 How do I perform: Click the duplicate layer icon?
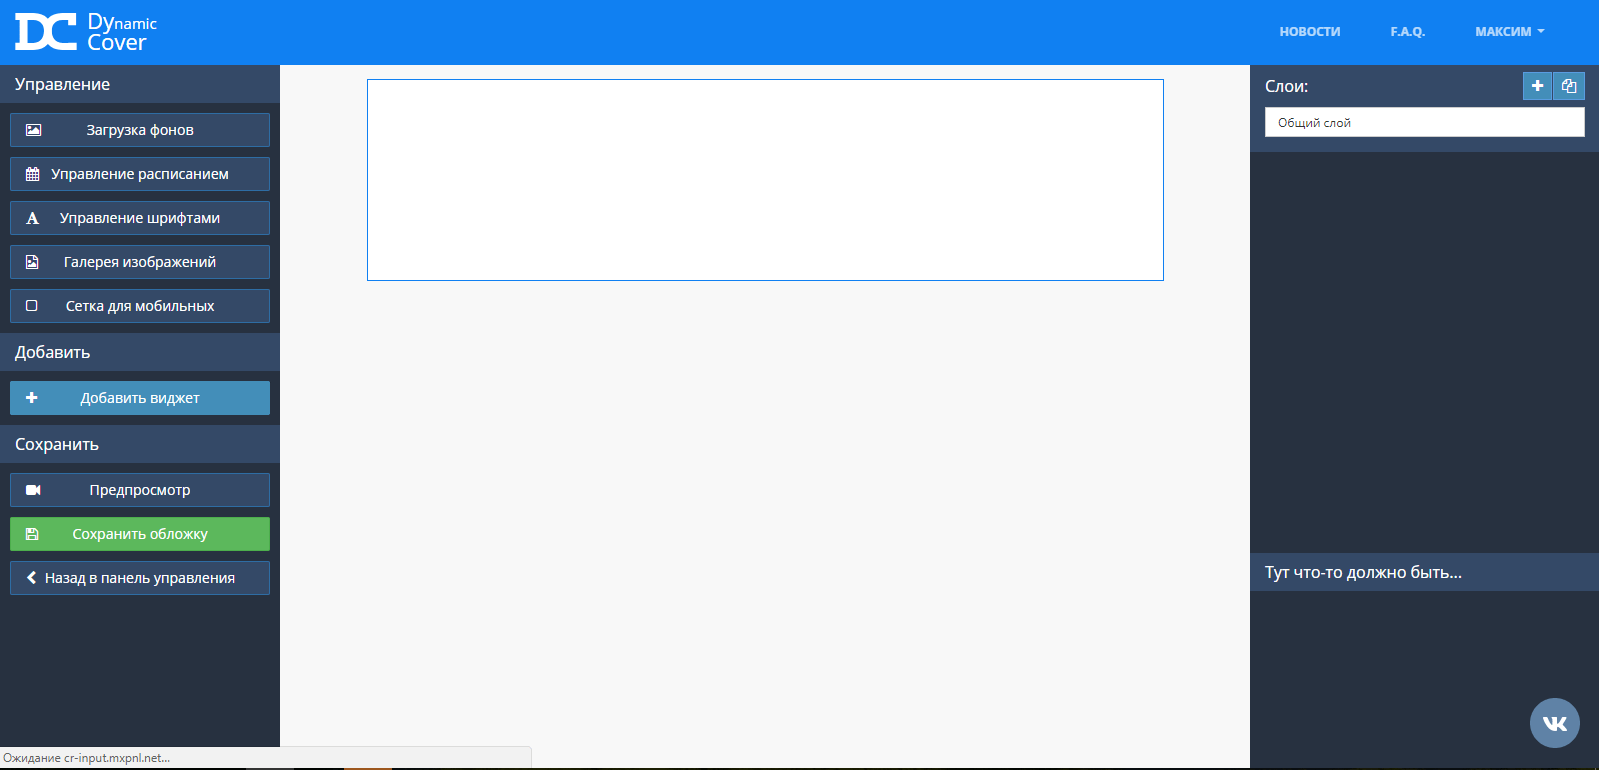[1569, 86]
